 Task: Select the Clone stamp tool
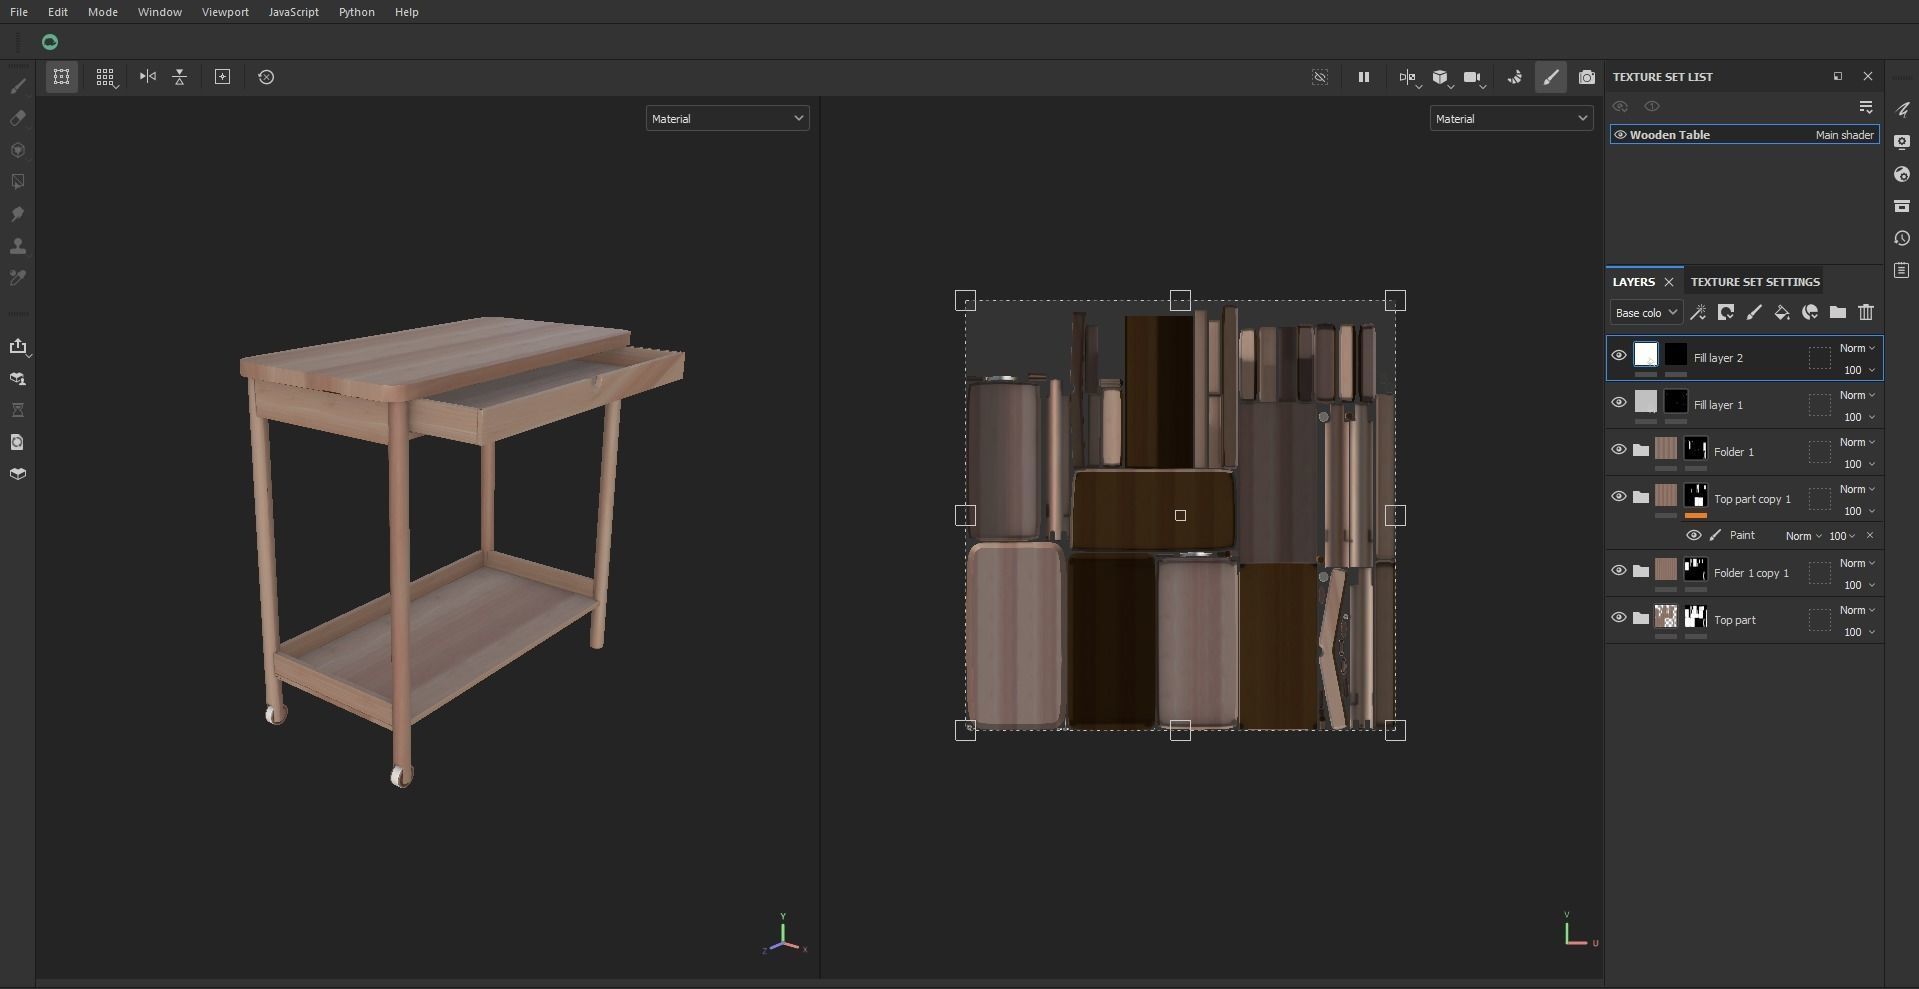tap(18, 246)
